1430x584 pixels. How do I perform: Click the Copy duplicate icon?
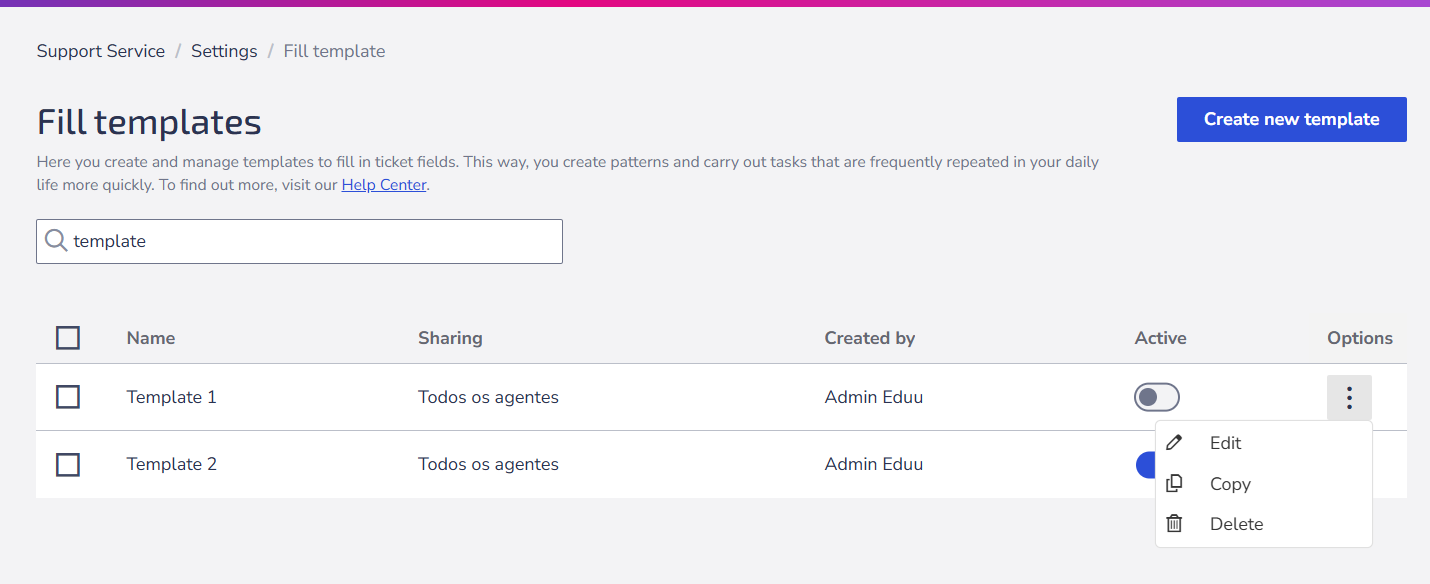click(x=1174, y=483)
